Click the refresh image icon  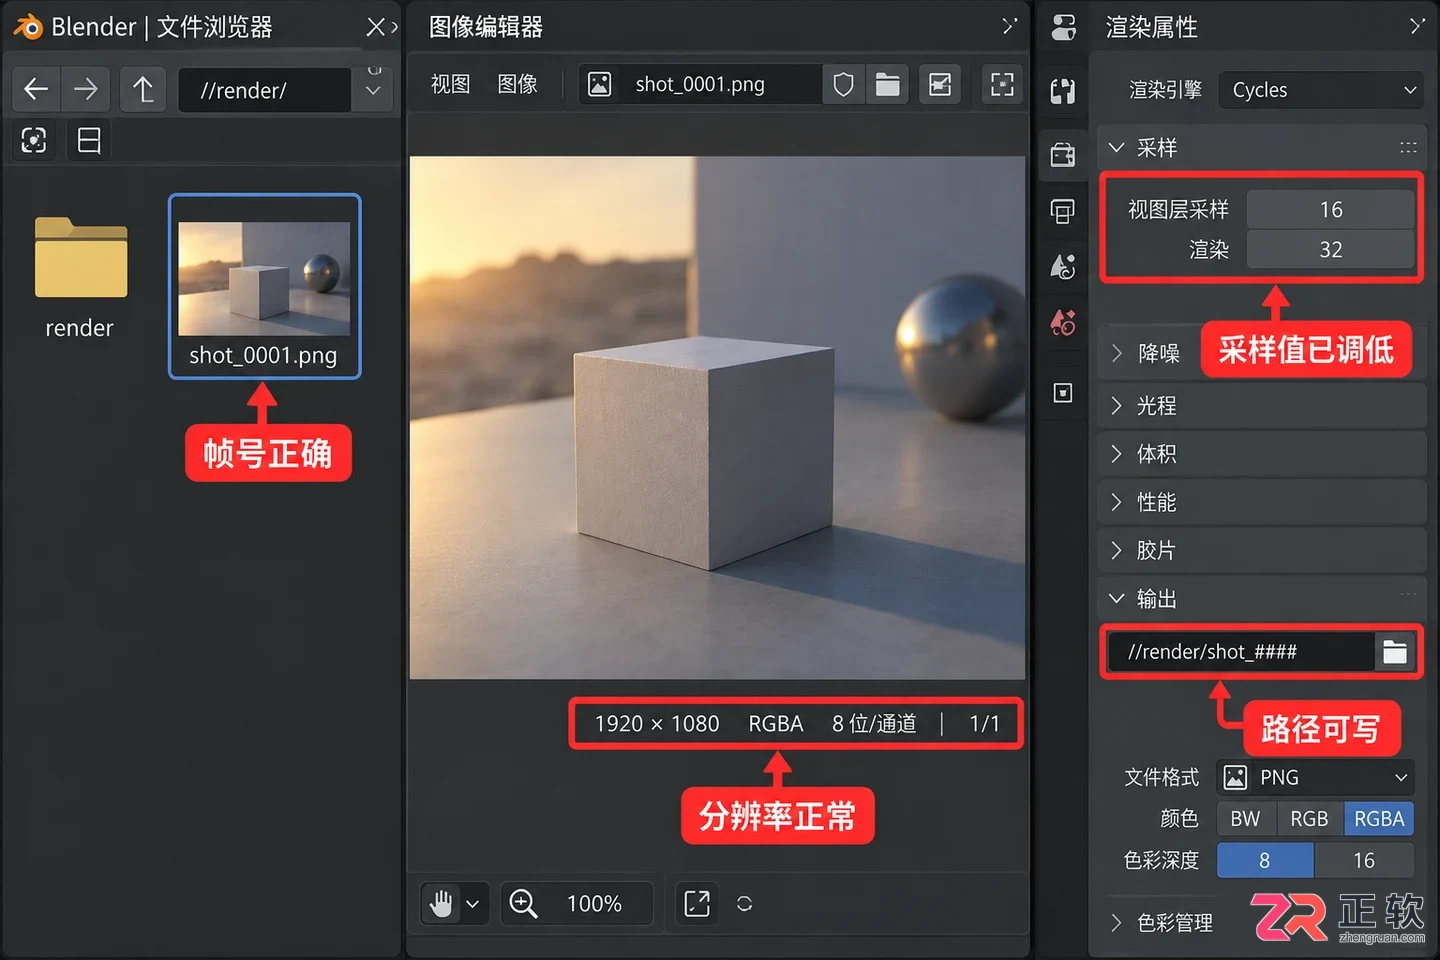(x=744, y=904)
